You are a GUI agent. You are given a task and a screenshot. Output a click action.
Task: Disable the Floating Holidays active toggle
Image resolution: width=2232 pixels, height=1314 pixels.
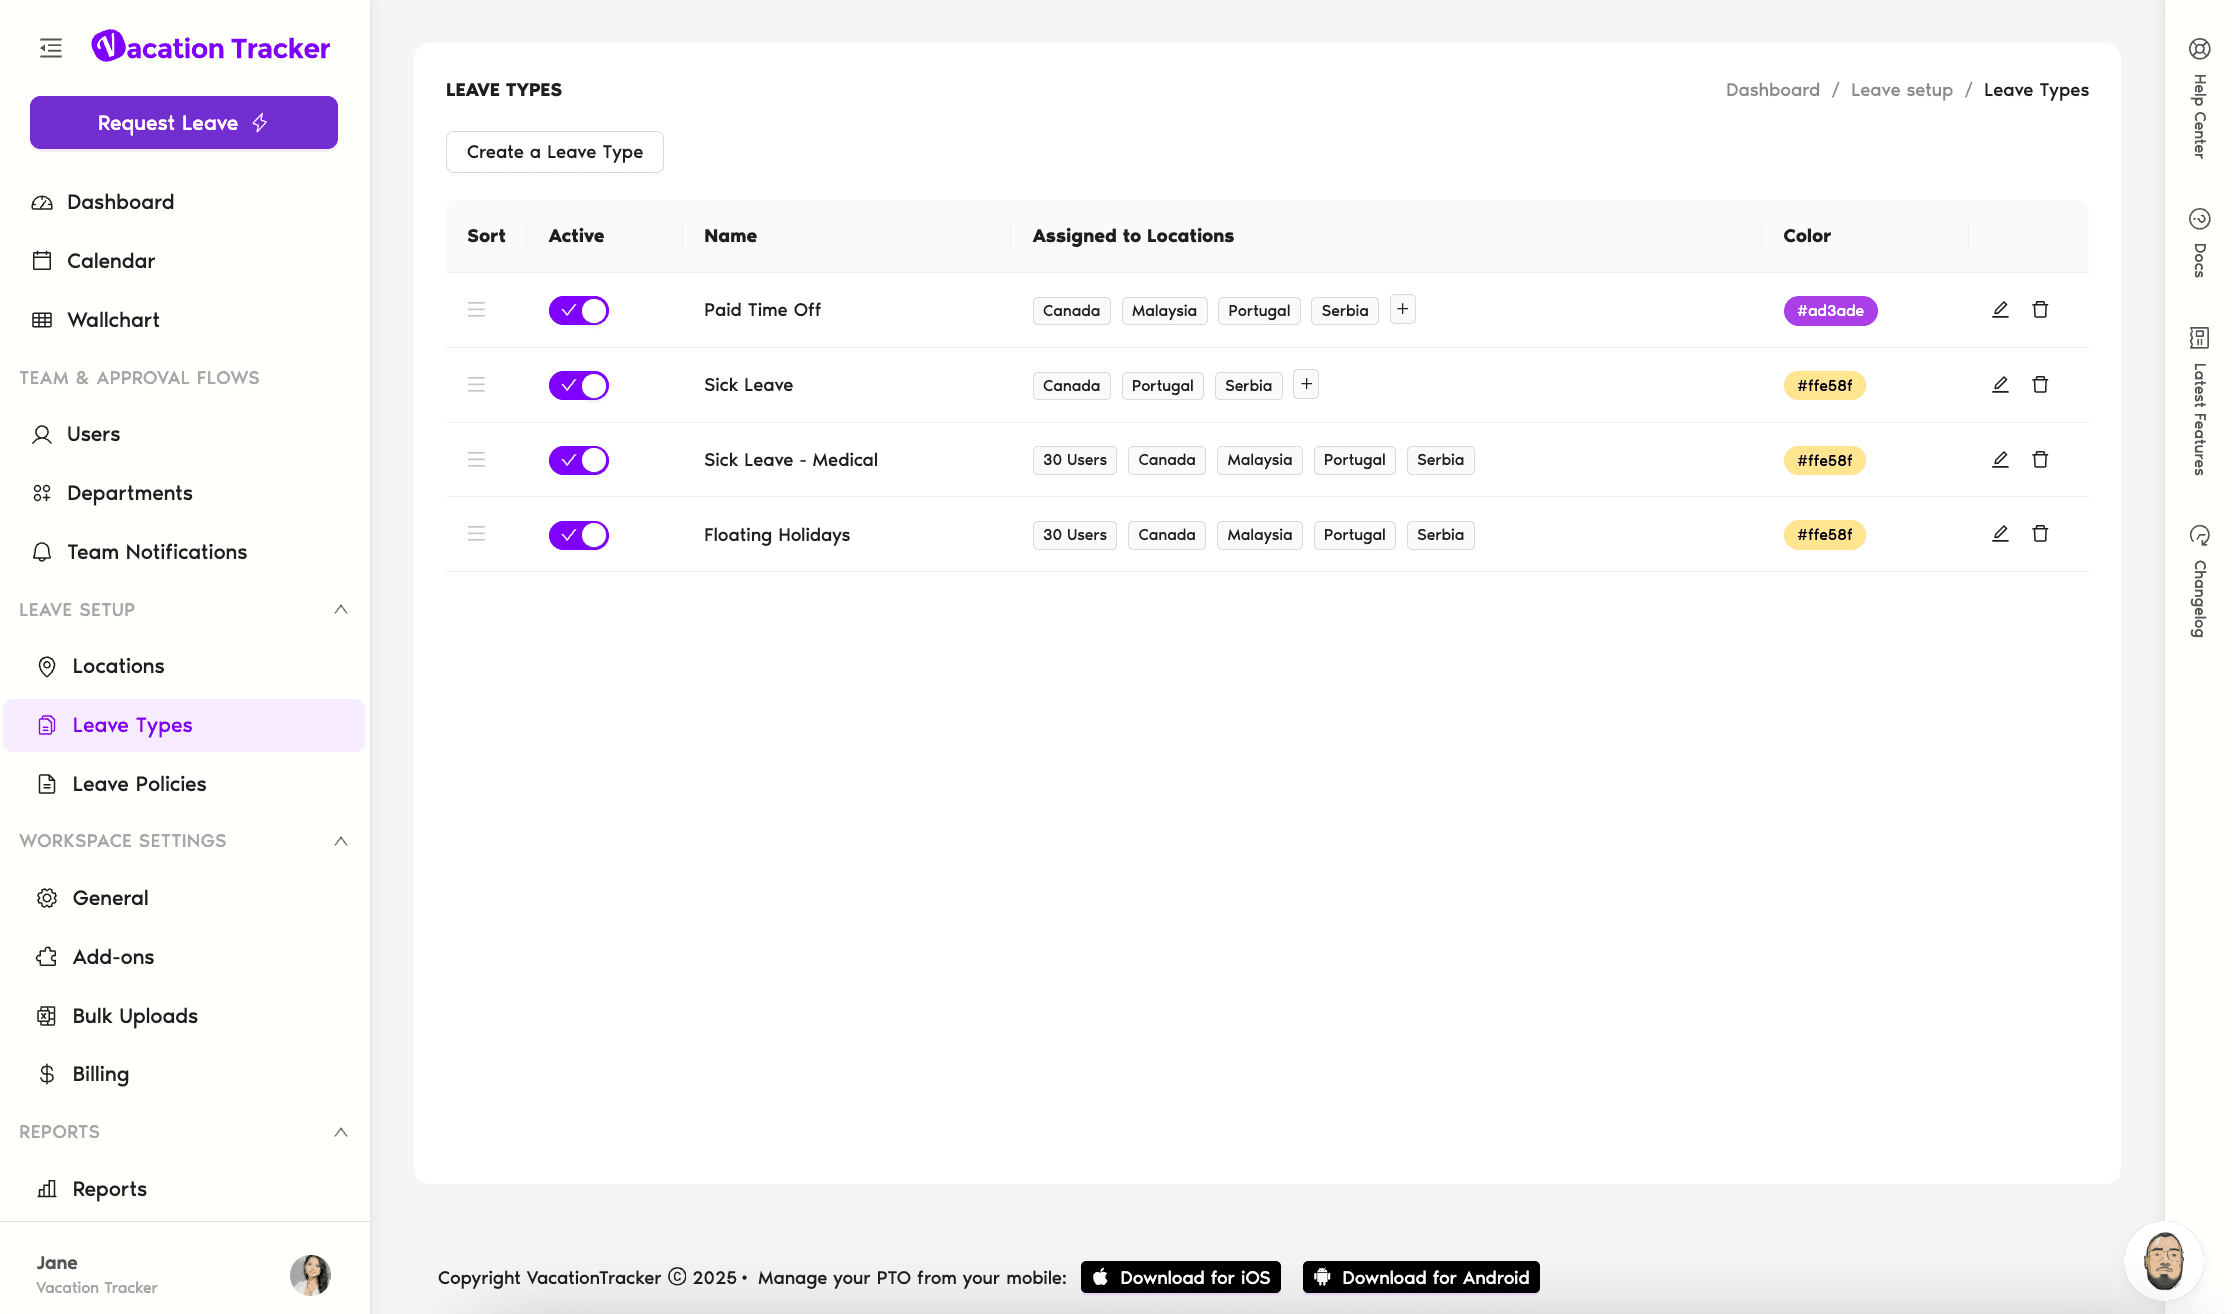[x=578, y=534]
